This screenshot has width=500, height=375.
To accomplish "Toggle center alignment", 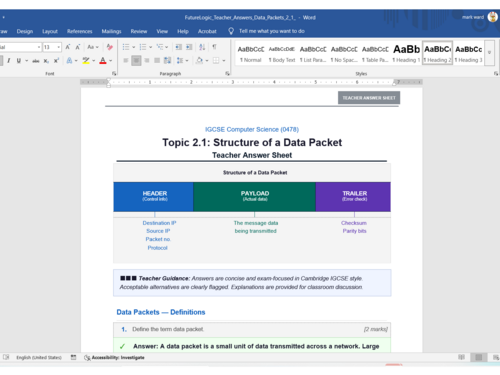I will [x=136, y=61].
